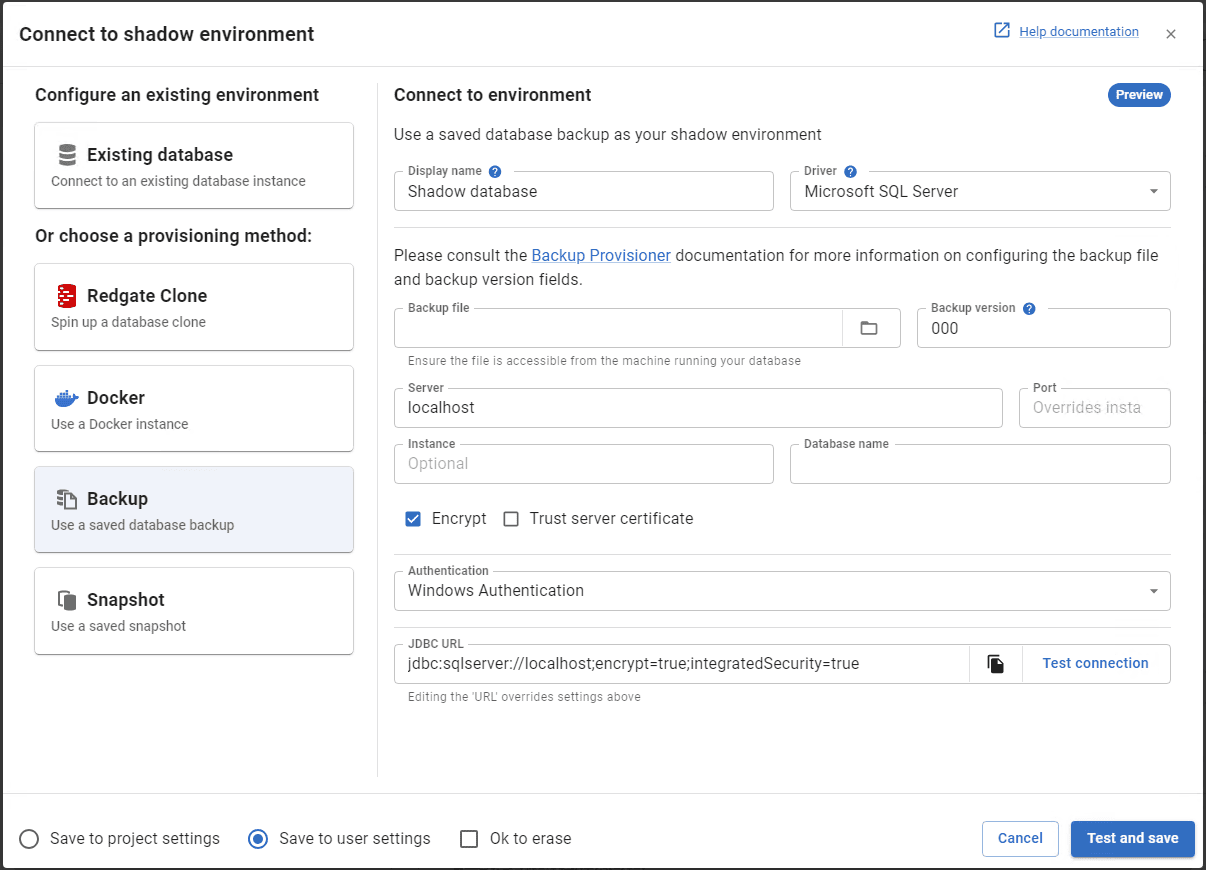Enable Trust server certificate
The height and width of the screenshot is (870, 1206).
511,518
